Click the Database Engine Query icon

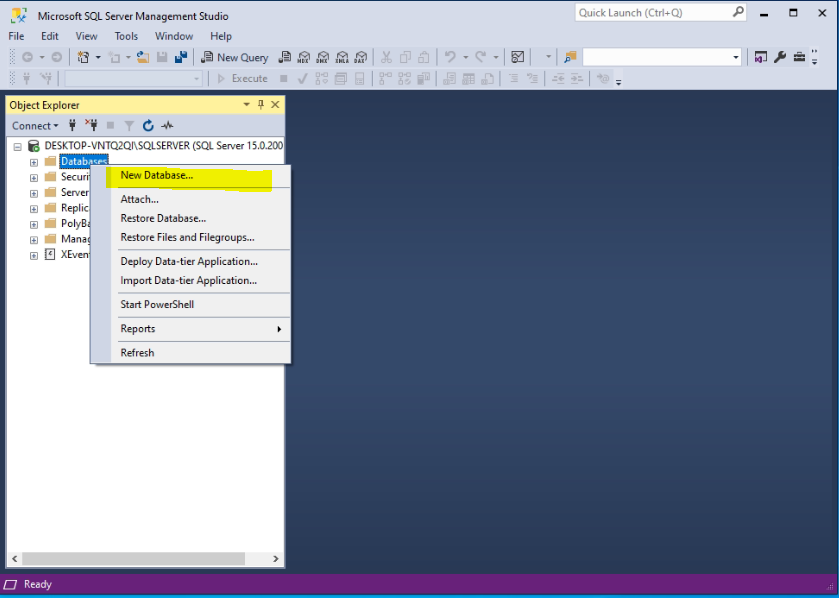[285, 57]
